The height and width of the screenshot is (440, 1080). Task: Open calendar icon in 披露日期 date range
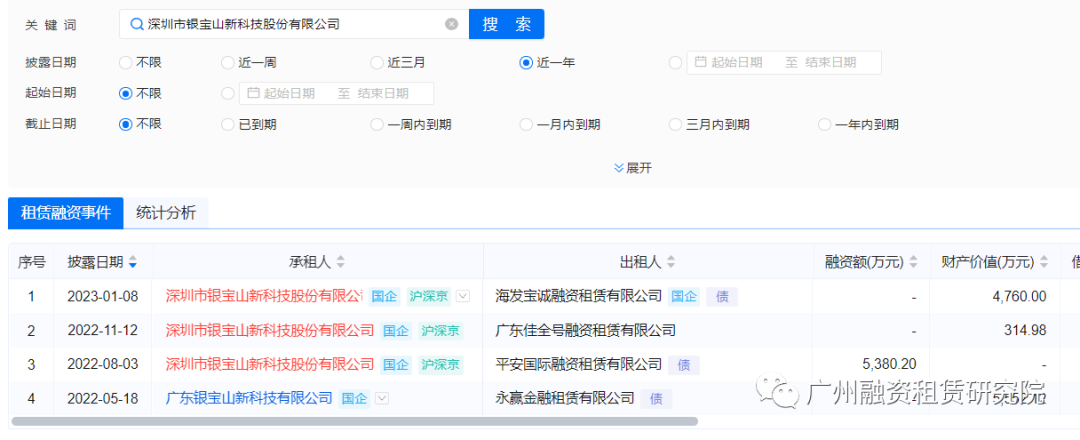700,62
